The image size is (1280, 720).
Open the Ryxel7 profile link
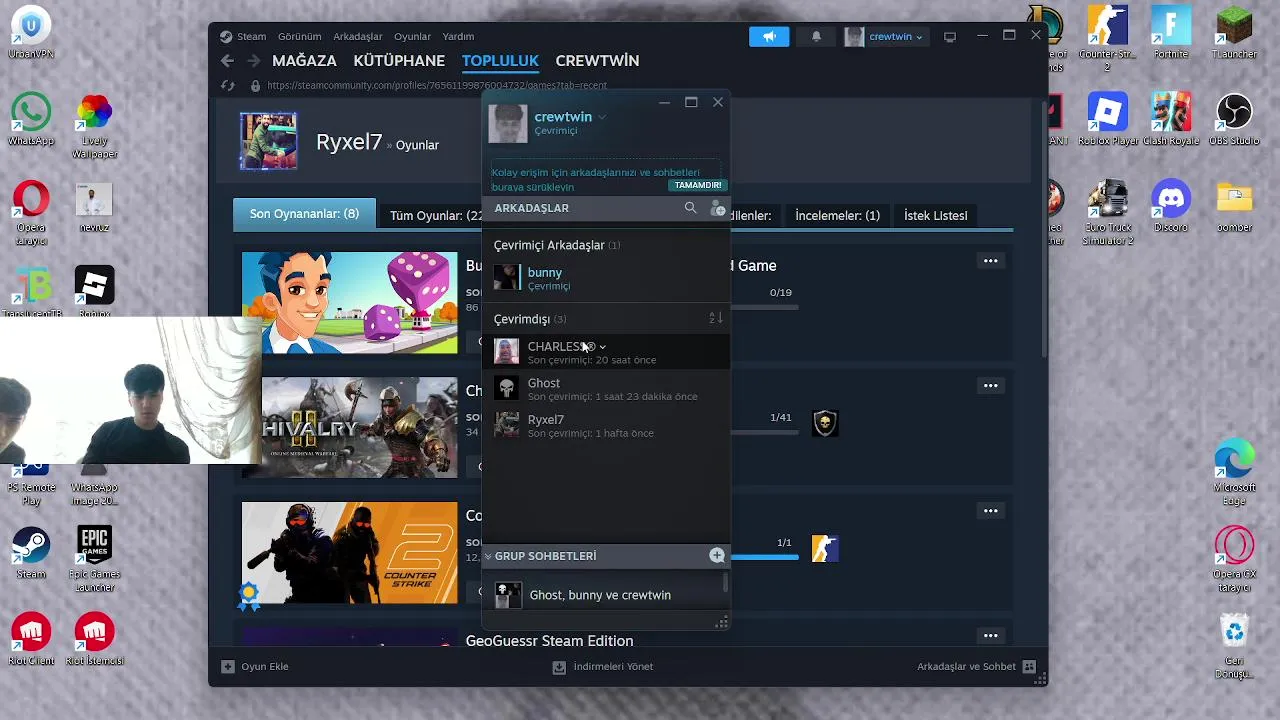click(349, 143)
